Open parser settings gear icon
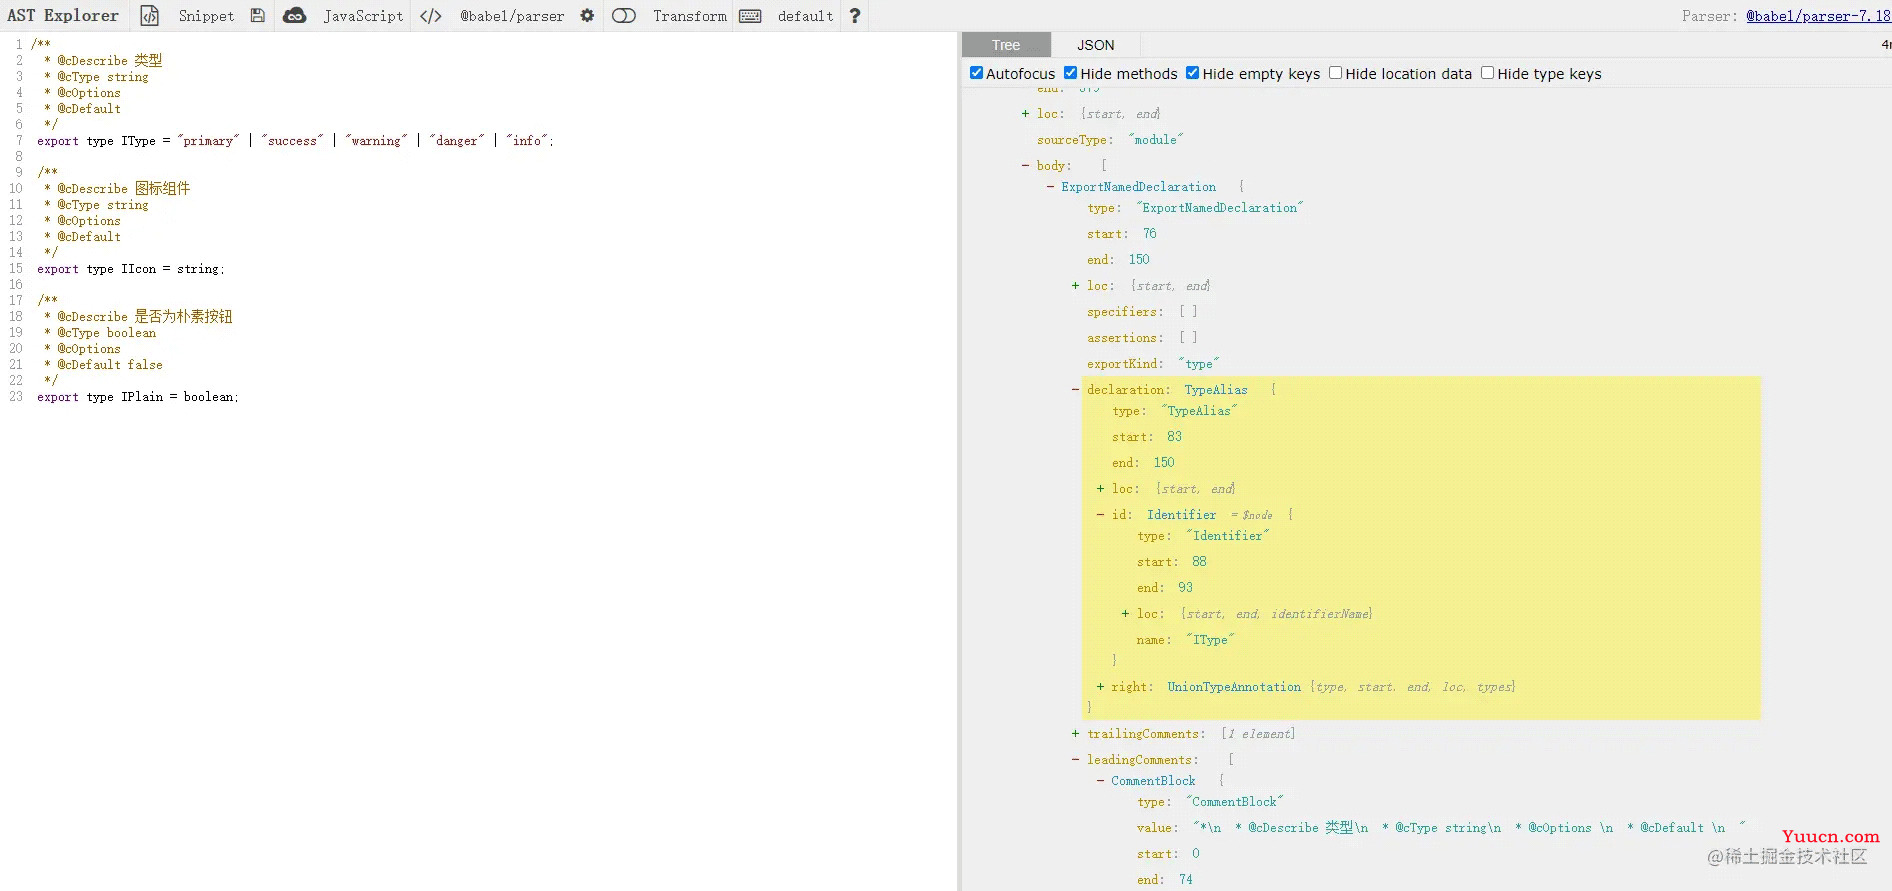Screen dimensions: 1892x891 coord(587,16)
